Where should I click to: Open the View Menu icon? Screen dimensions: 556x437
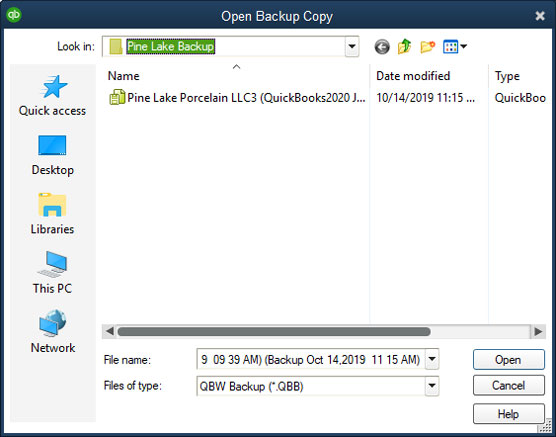(455, 46)
